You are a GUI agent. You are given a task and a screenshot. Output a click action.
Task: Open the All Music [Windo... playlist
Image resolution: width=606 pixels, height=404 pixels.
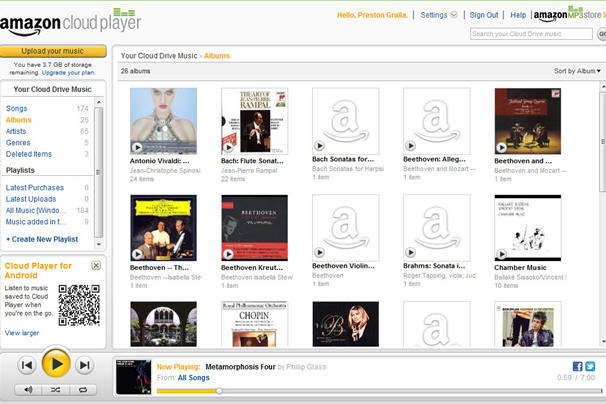tap(36, 210)
